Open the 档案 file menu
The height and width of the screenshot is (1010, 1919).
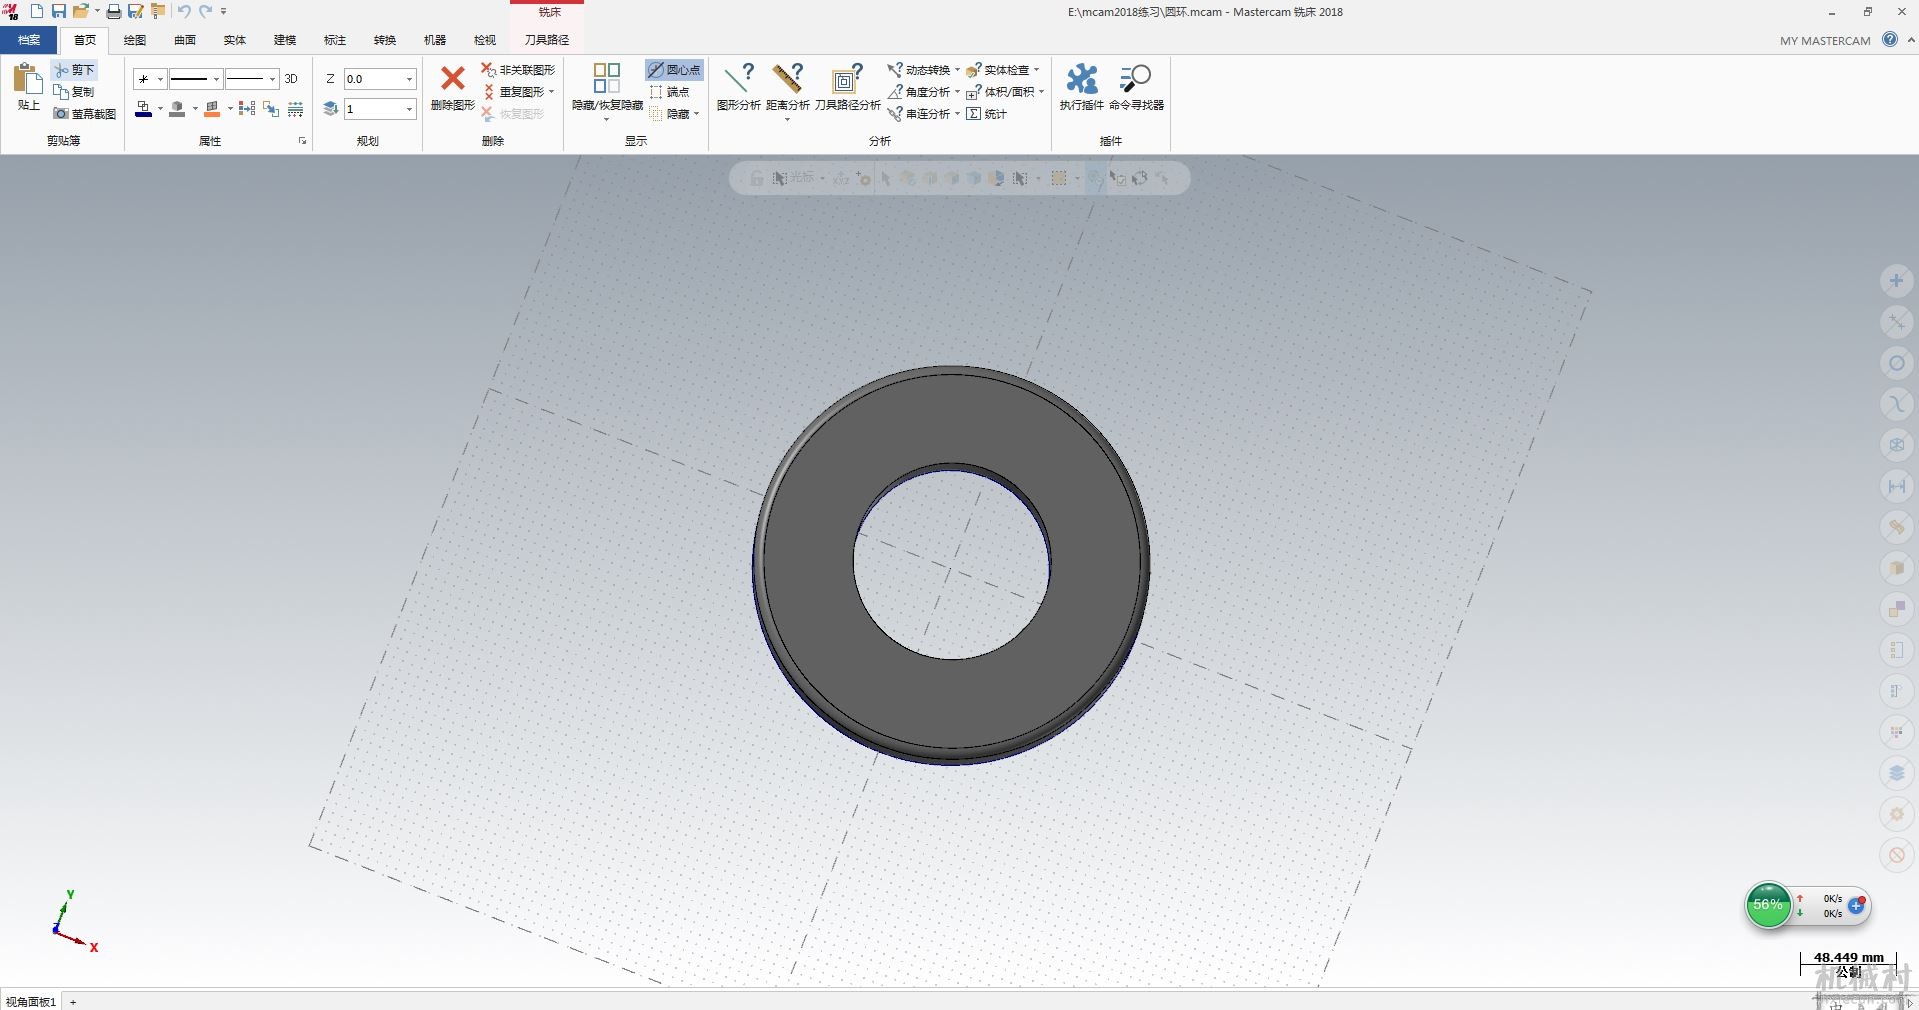(29, 40)
